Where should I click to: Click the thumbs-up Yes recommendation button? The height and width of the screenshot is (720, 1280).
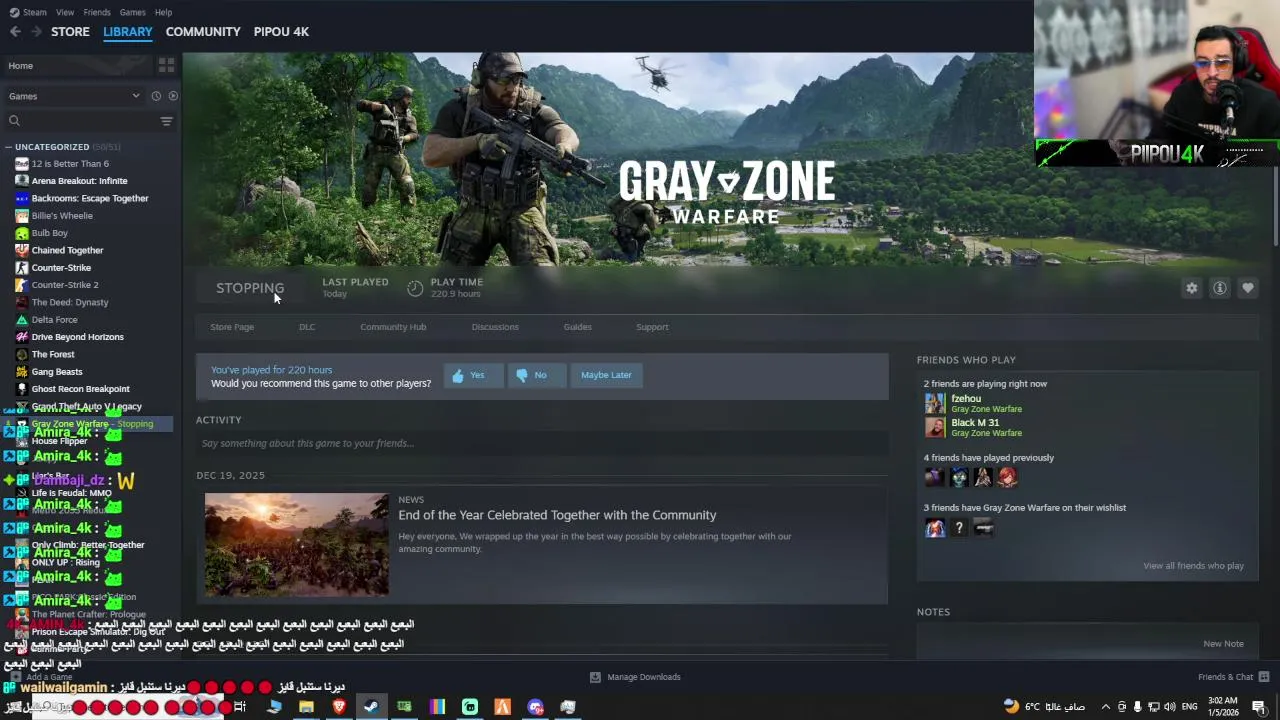tap(473, 375)
